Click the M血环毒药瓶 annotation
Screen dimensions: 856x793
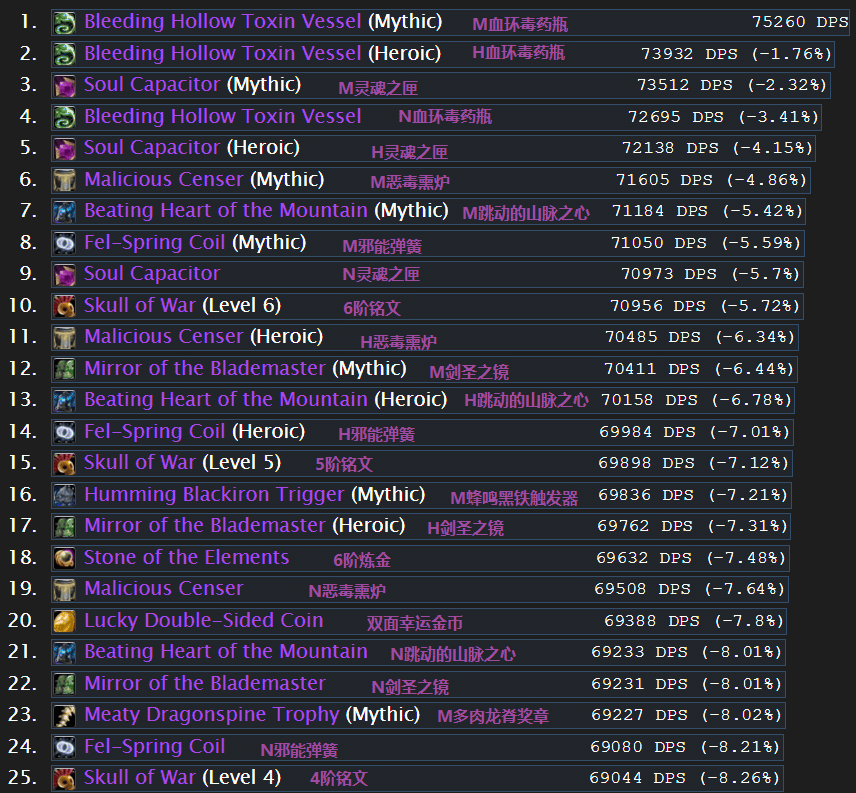click(520, 25)
